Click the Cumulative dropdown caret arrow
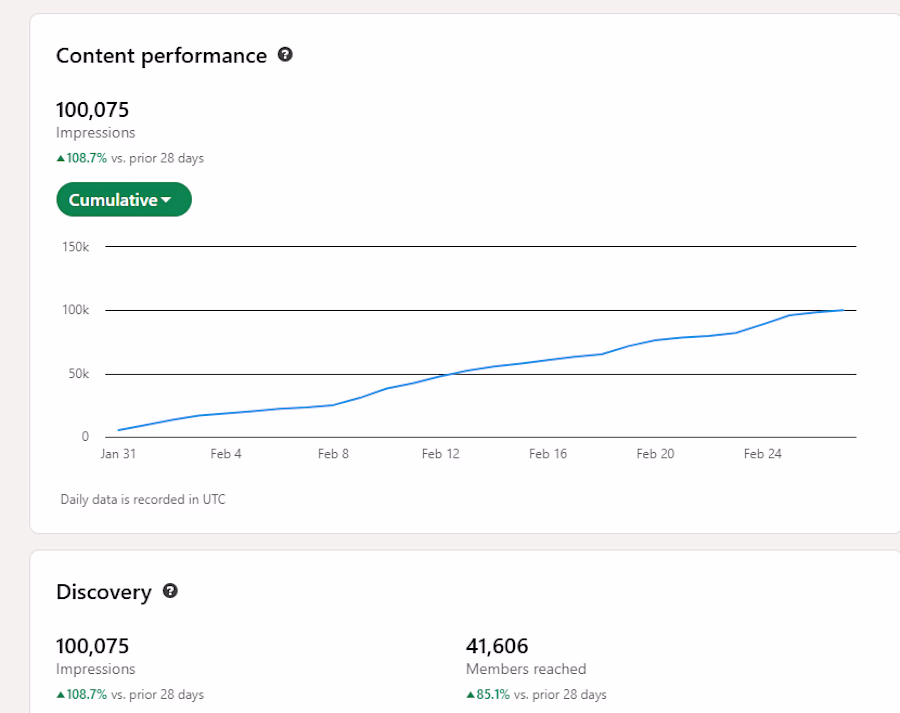The height and width of the screenshot is (713, 900). pos(166,200)
